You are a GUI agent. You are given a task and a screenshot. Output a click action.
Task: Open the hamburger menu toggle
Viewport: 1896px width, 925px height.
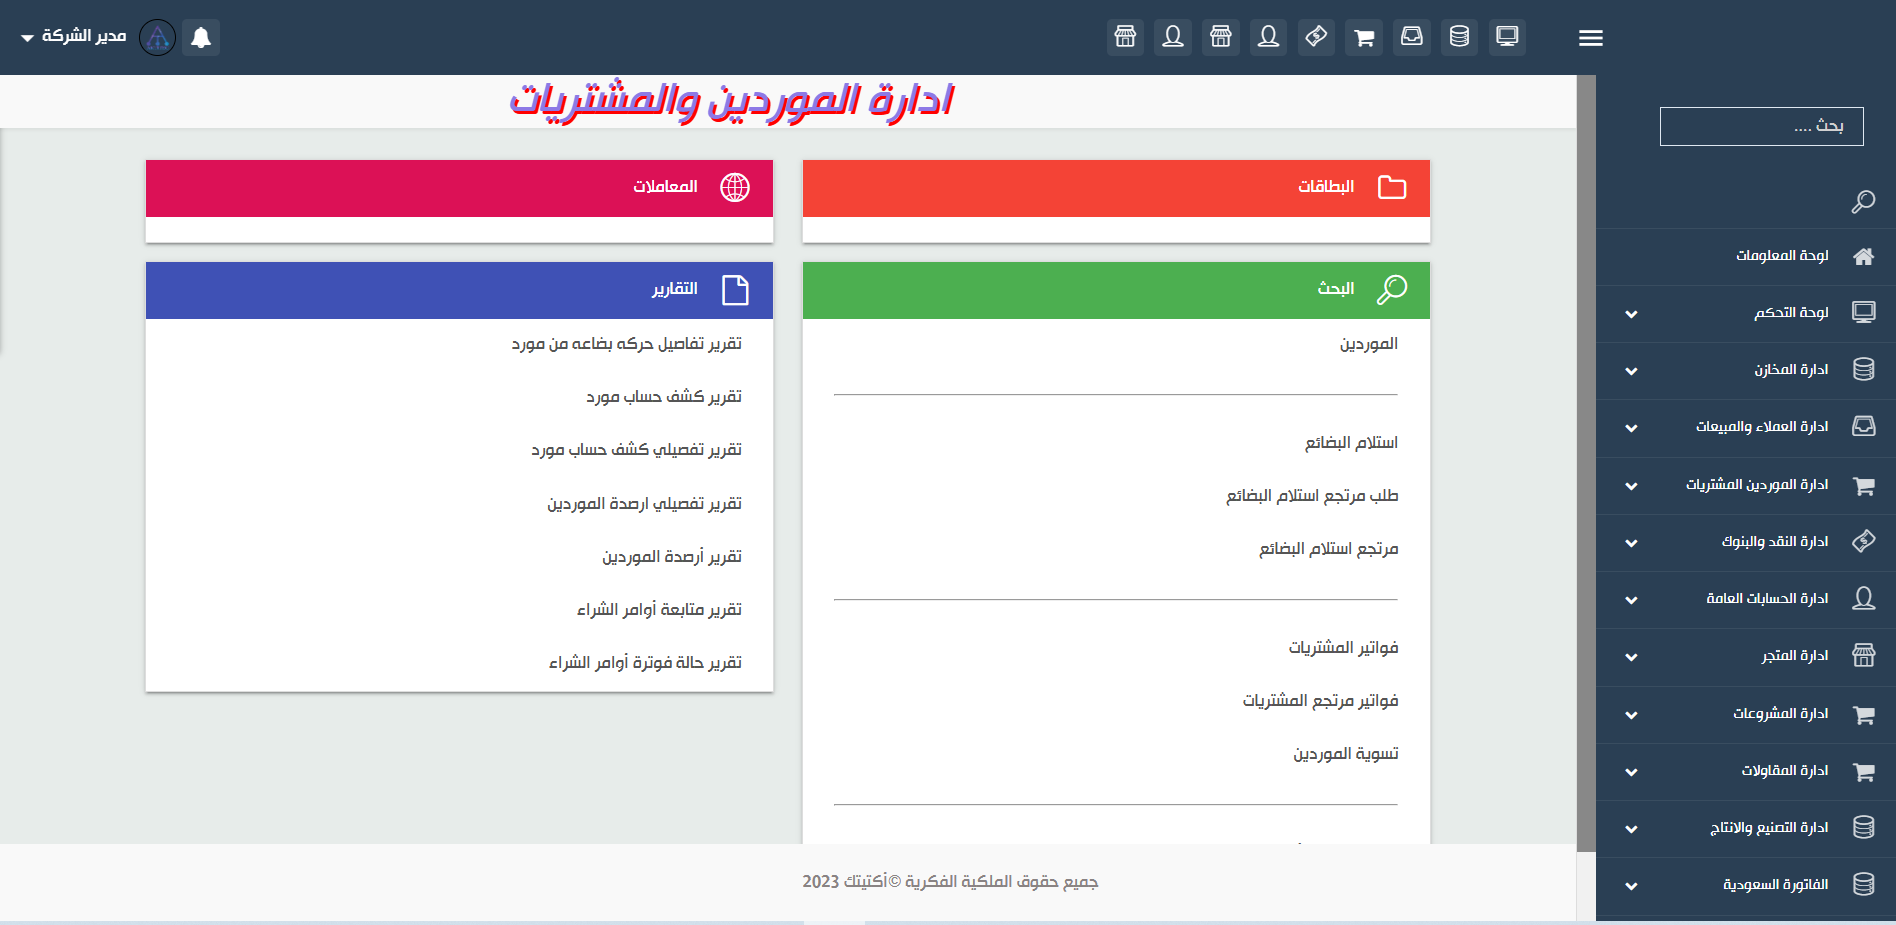[1590, 38]
